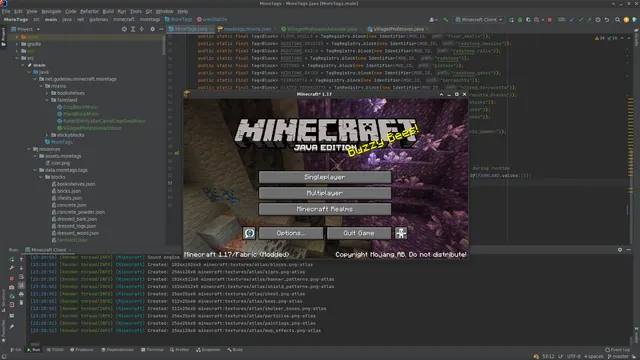Open Event Log in status bar
This screenshot has width=640, height=360.
[618, 350]
